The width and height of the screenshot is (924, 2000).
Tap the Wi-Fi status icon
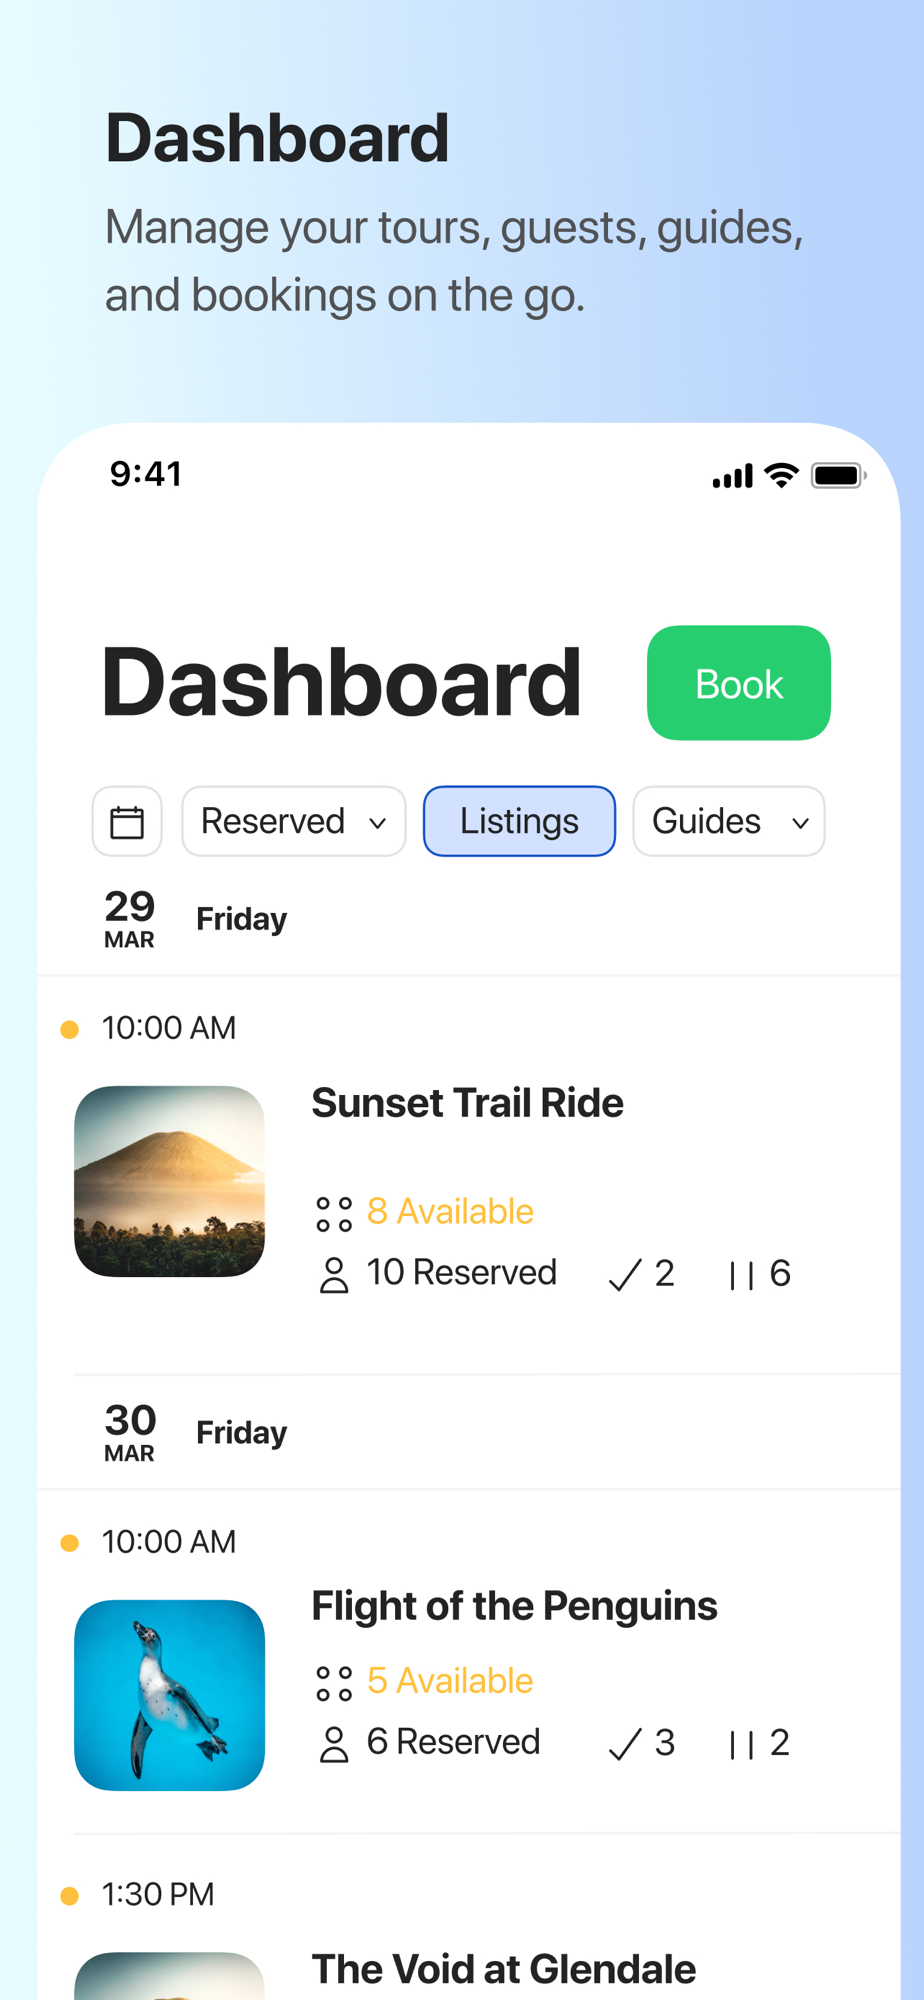[781, 475]
